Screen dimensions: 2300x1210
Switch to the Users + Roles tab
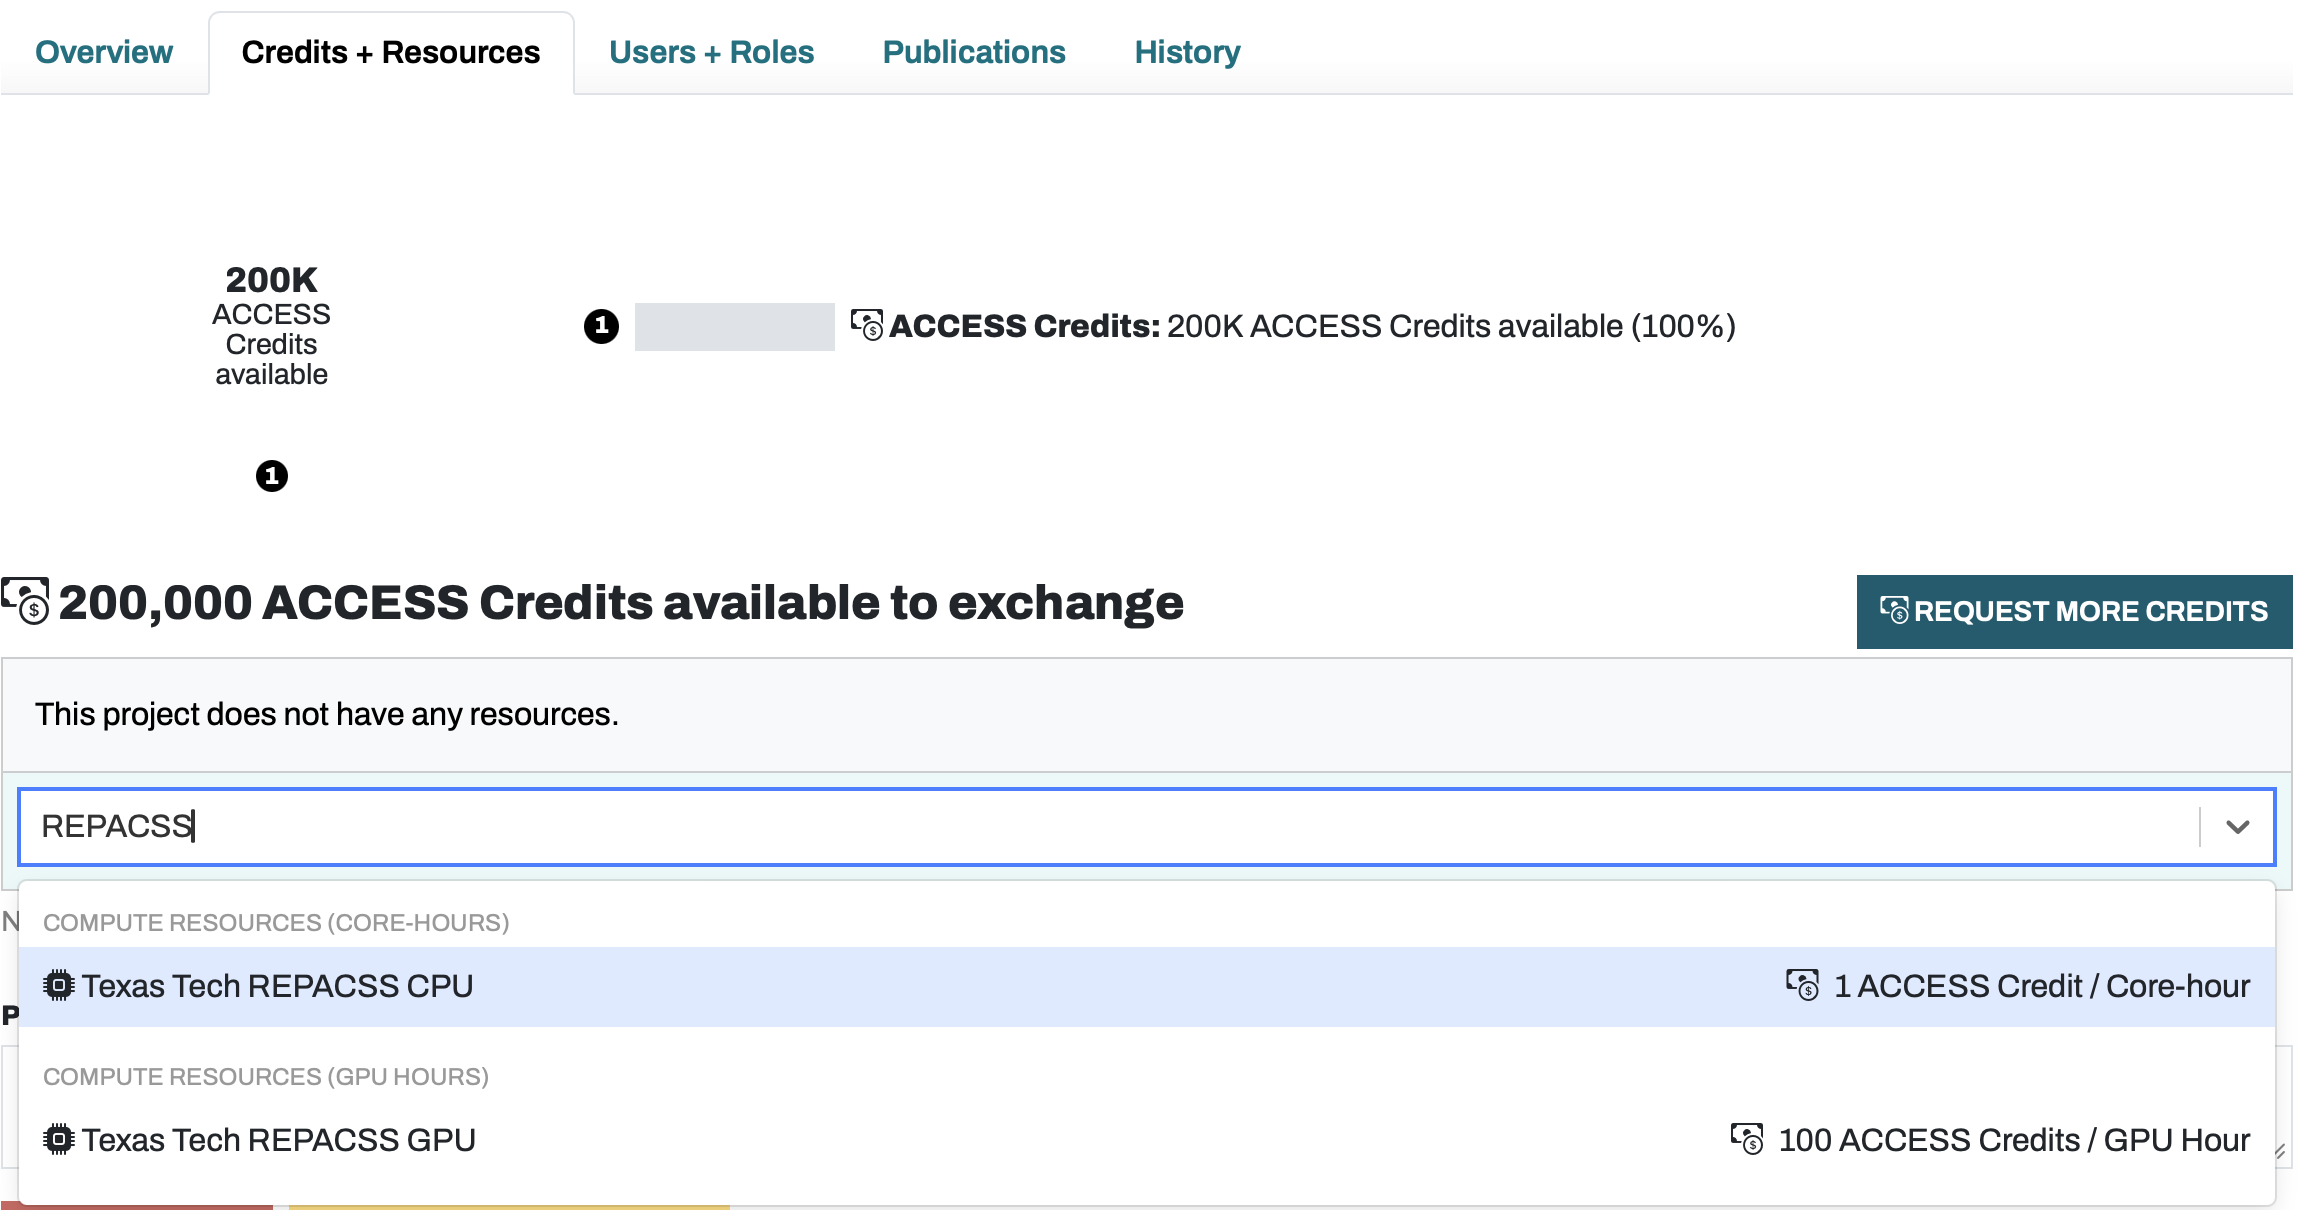point(712,51)
